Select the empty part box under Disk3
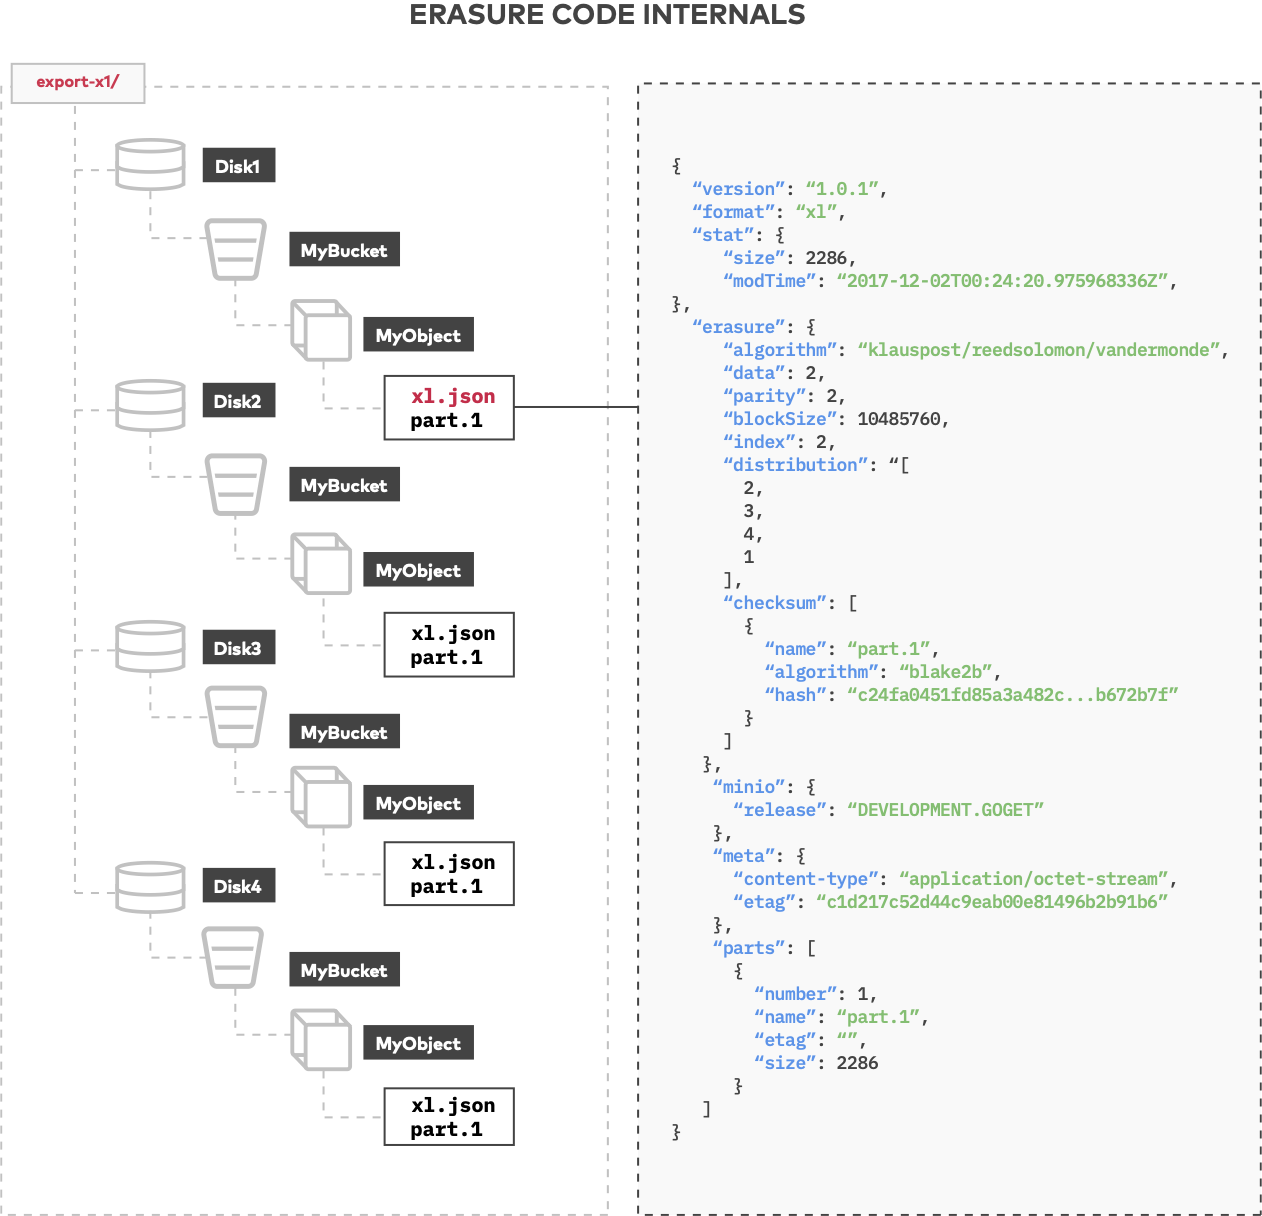 448,873
